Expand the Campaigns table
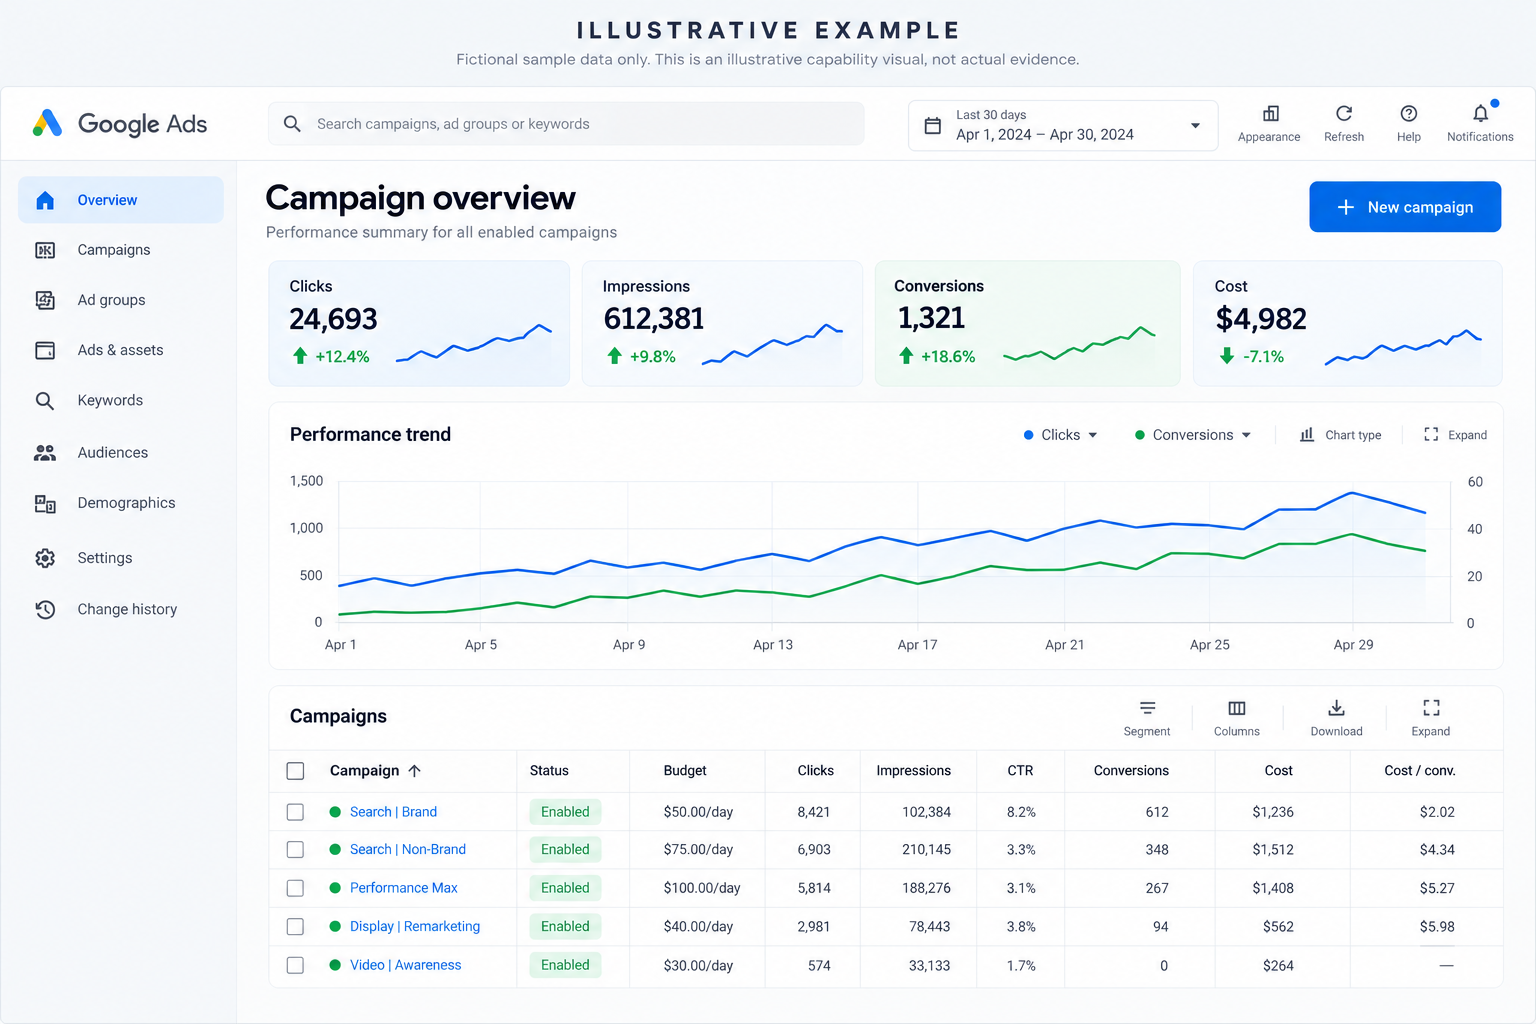The image size is (1536, 1024). click(x=1431, y=708)
